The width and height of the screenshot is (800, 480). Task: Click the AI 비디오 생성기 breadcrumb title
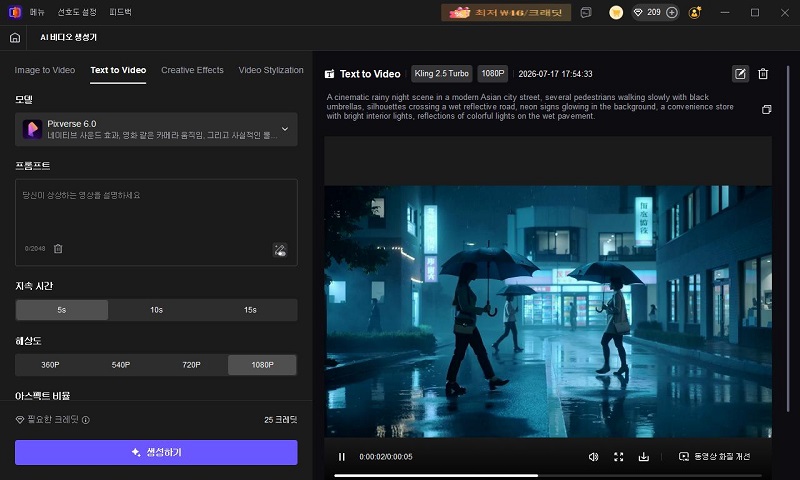coord(68,37)
